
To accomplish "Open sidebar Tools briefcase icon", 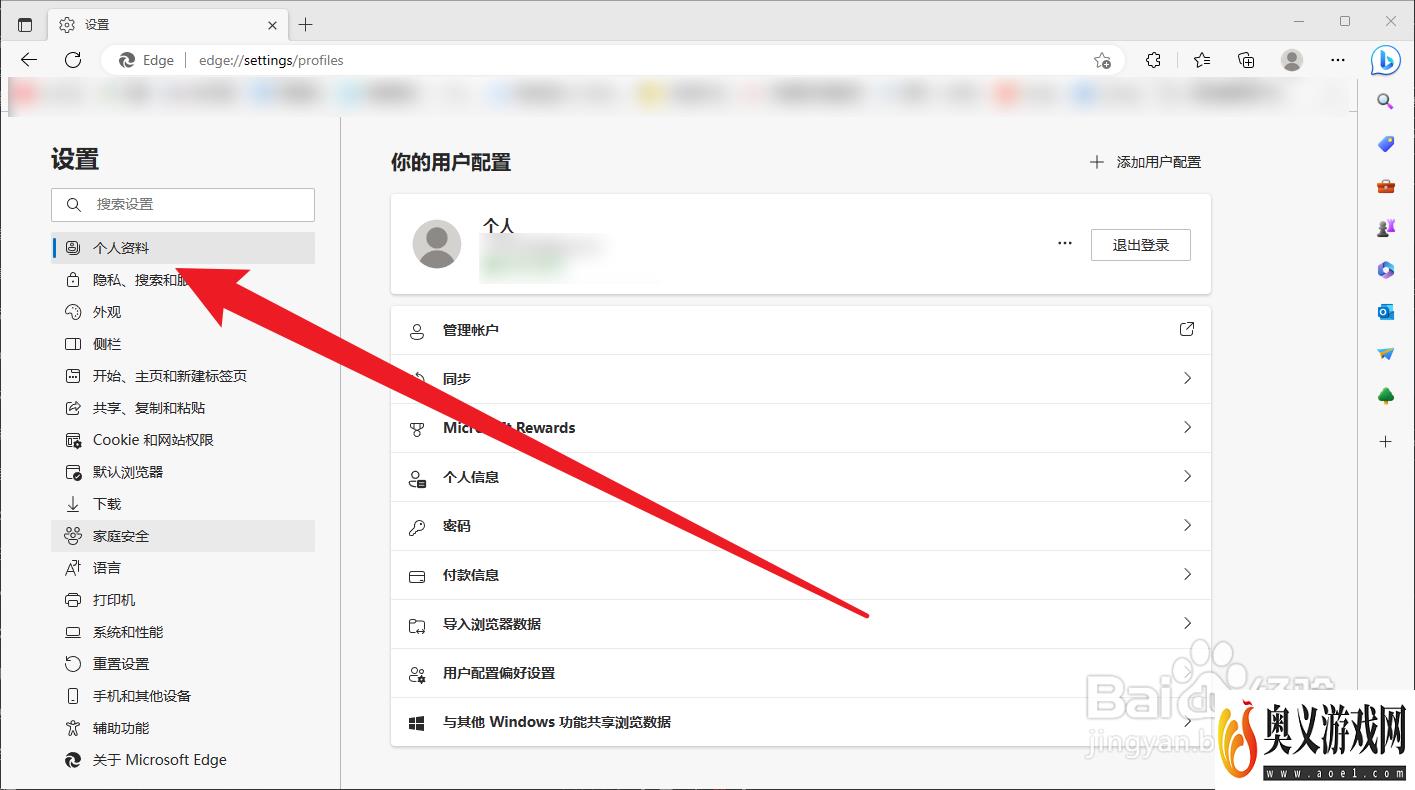I will coord(1385,186).
